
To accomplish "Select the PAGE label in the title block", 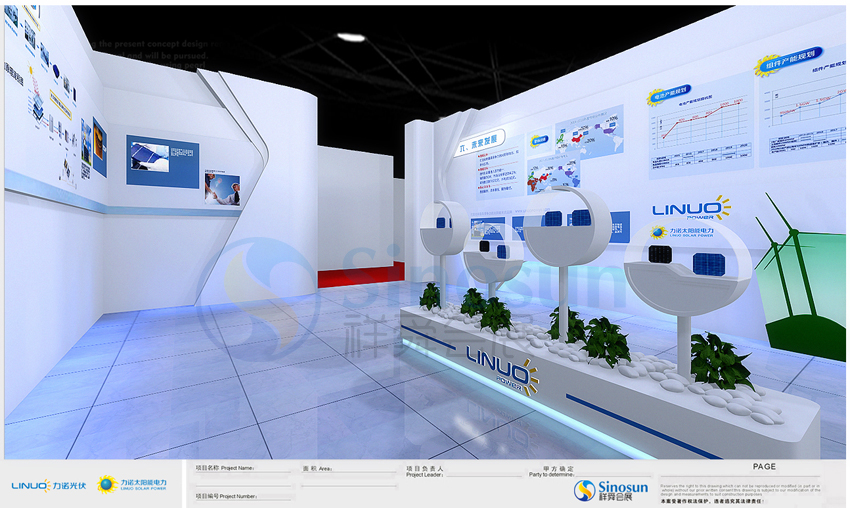I will 764,466.
